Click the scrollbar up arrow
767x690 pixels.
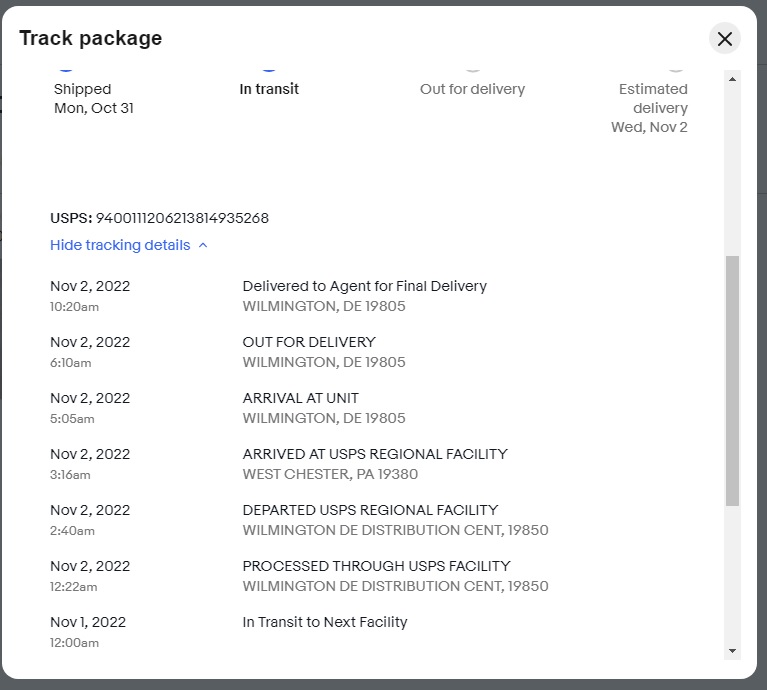coord(733,79)
